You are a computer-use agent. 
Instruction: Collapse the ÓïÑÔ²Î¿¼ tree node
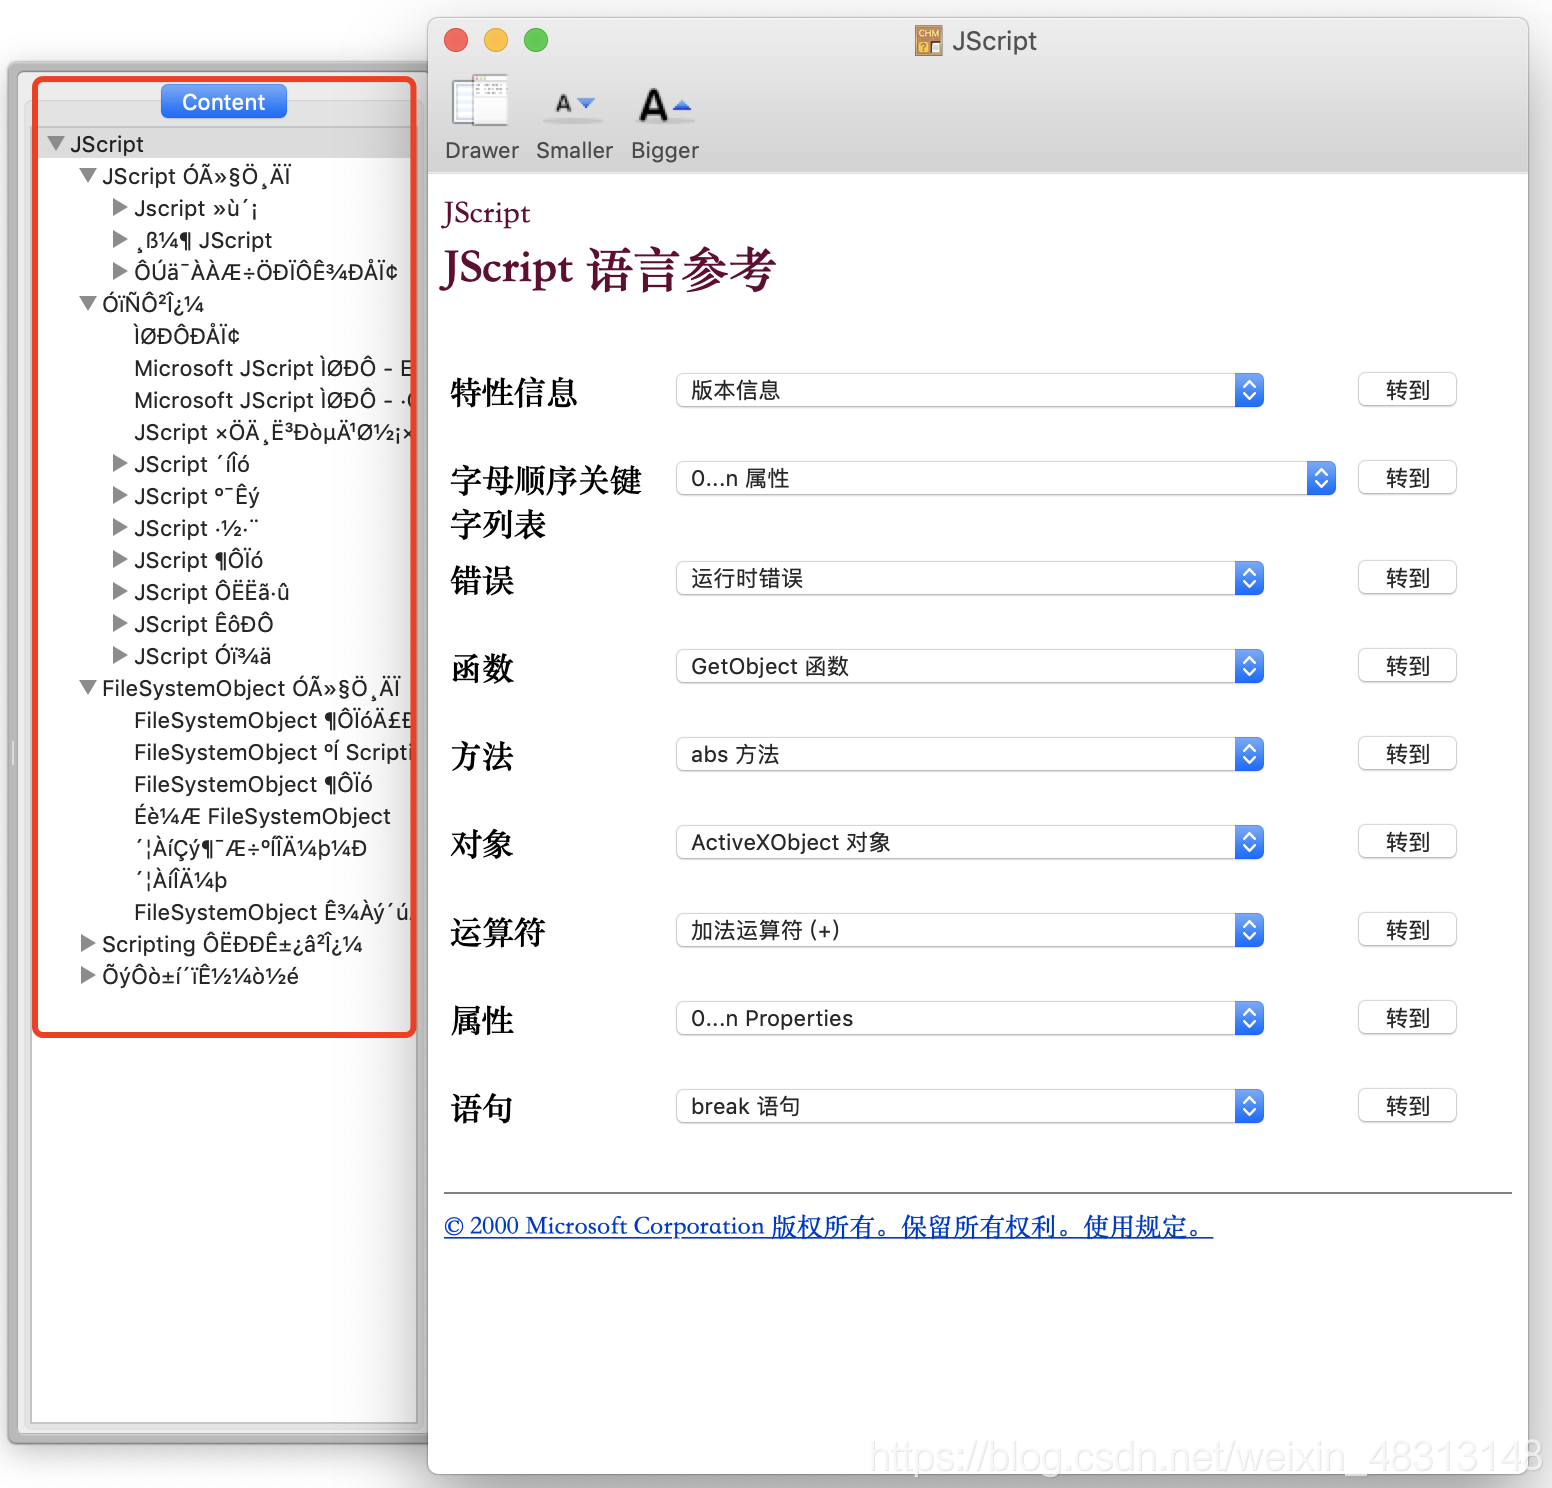[x=88, y=303]
